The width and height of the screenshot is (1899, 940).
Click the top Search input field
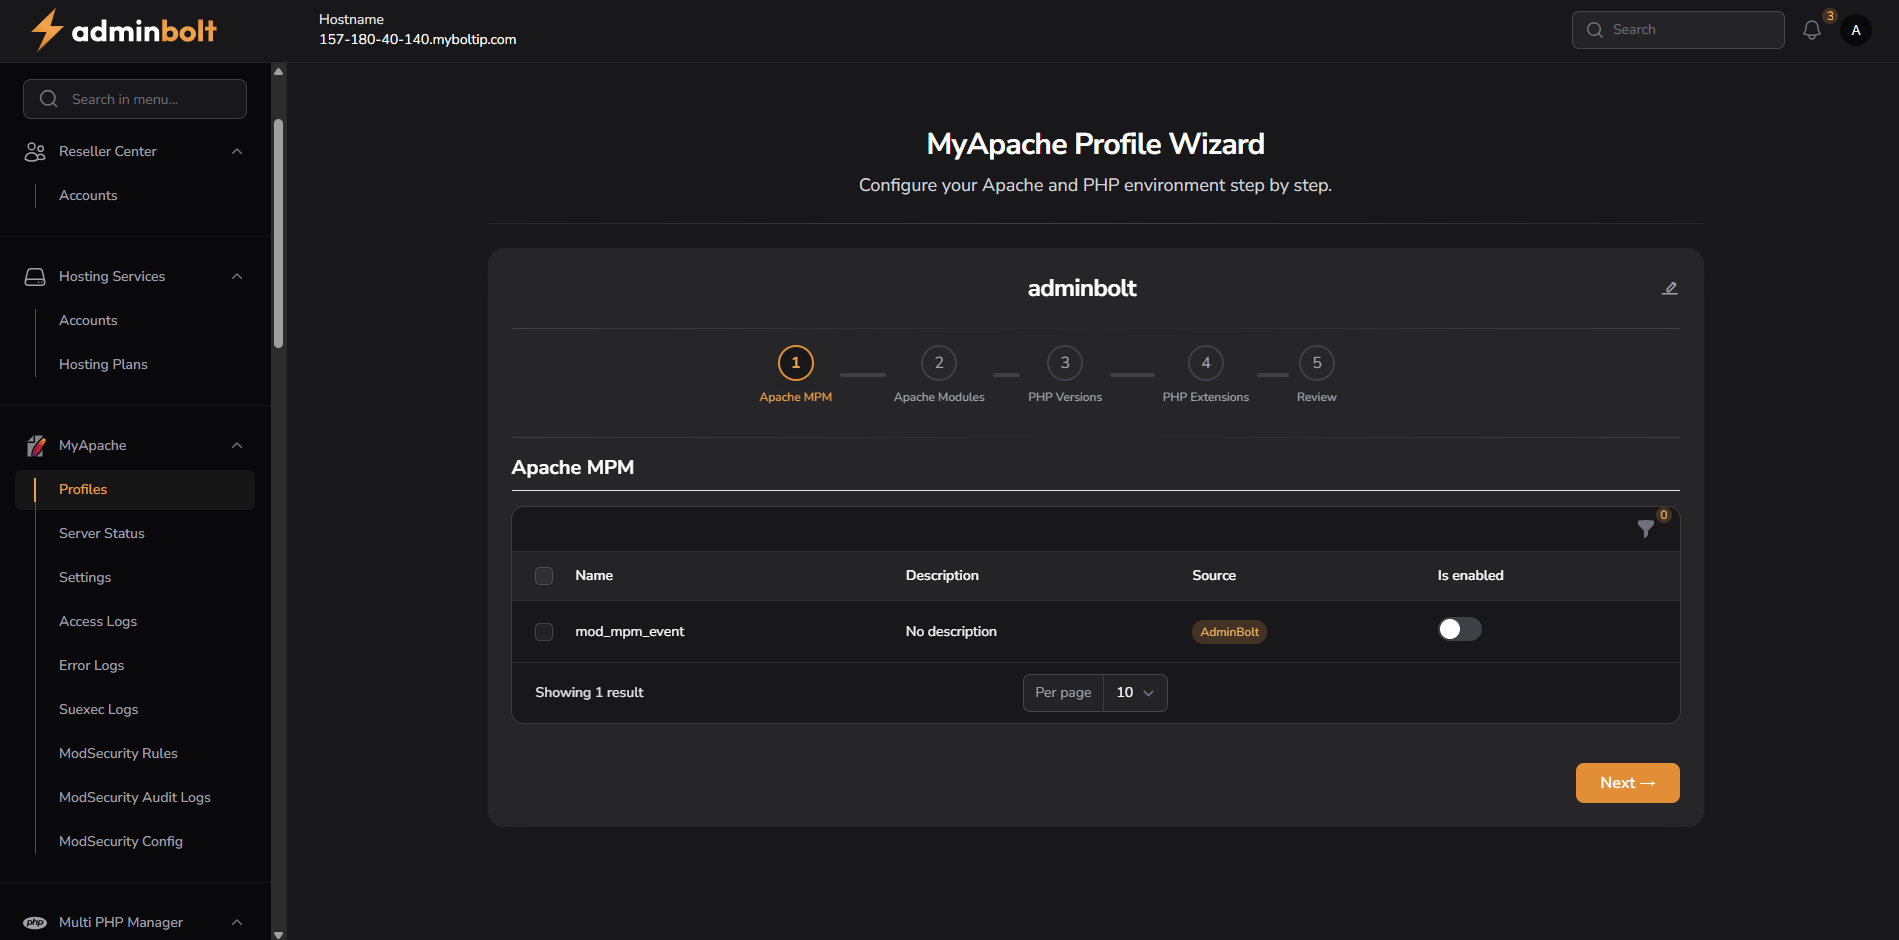pyautogui.click(x=1677, y=29)
